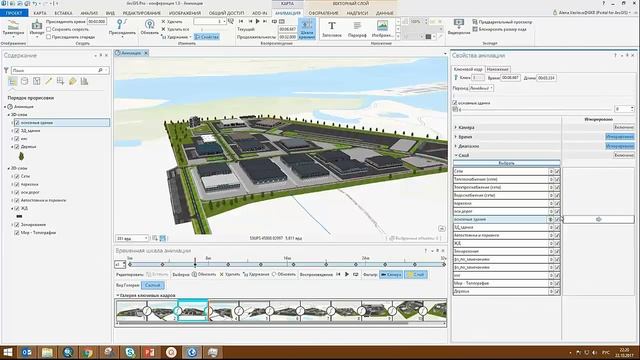The height and width of the screenshot is (360, 640).
Task: Toggle the Слой filter button in timeline
Action: [416, 275]
